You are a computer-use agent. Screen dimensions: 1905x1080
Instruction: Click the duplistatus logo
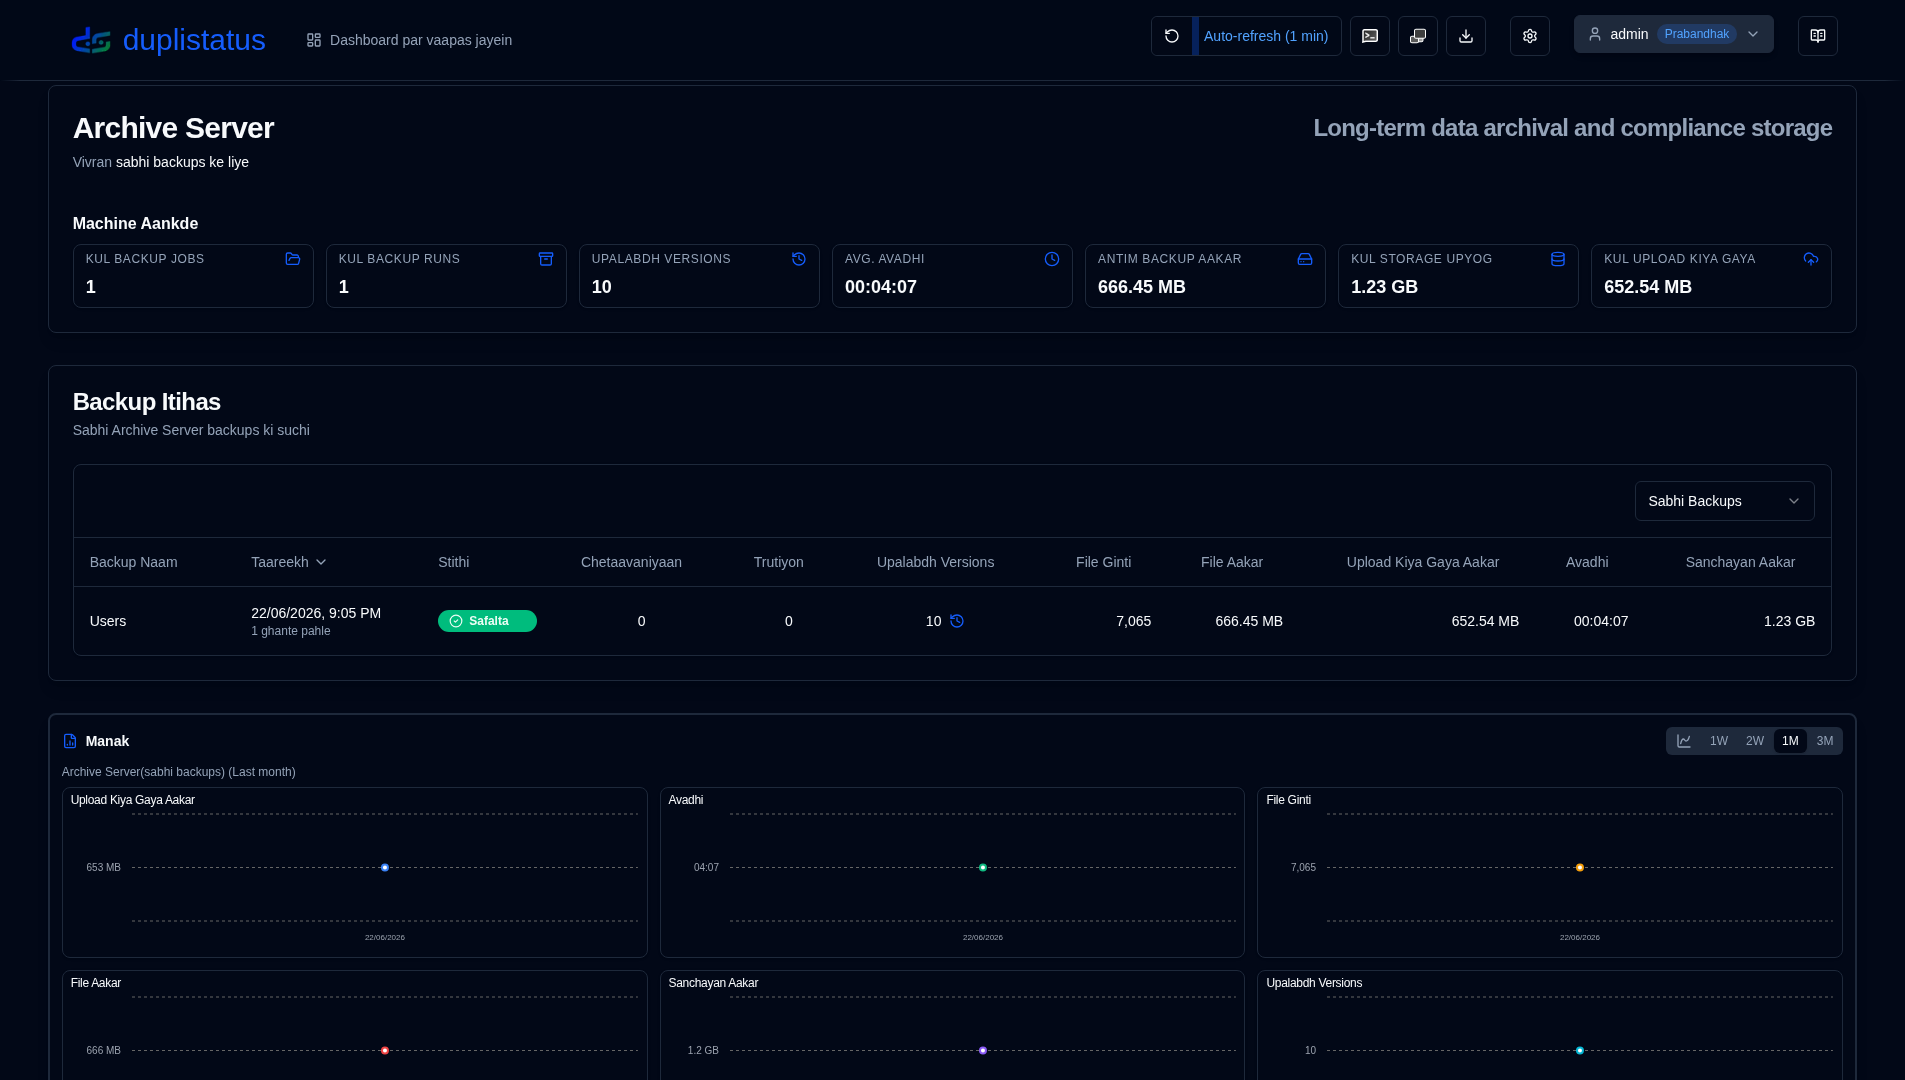[168, 40]
